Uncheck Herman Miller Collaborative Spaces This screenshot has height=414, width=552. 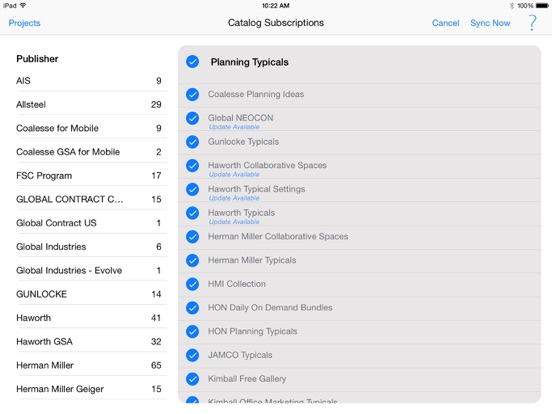pyautogui.click(x=193, y=237)
